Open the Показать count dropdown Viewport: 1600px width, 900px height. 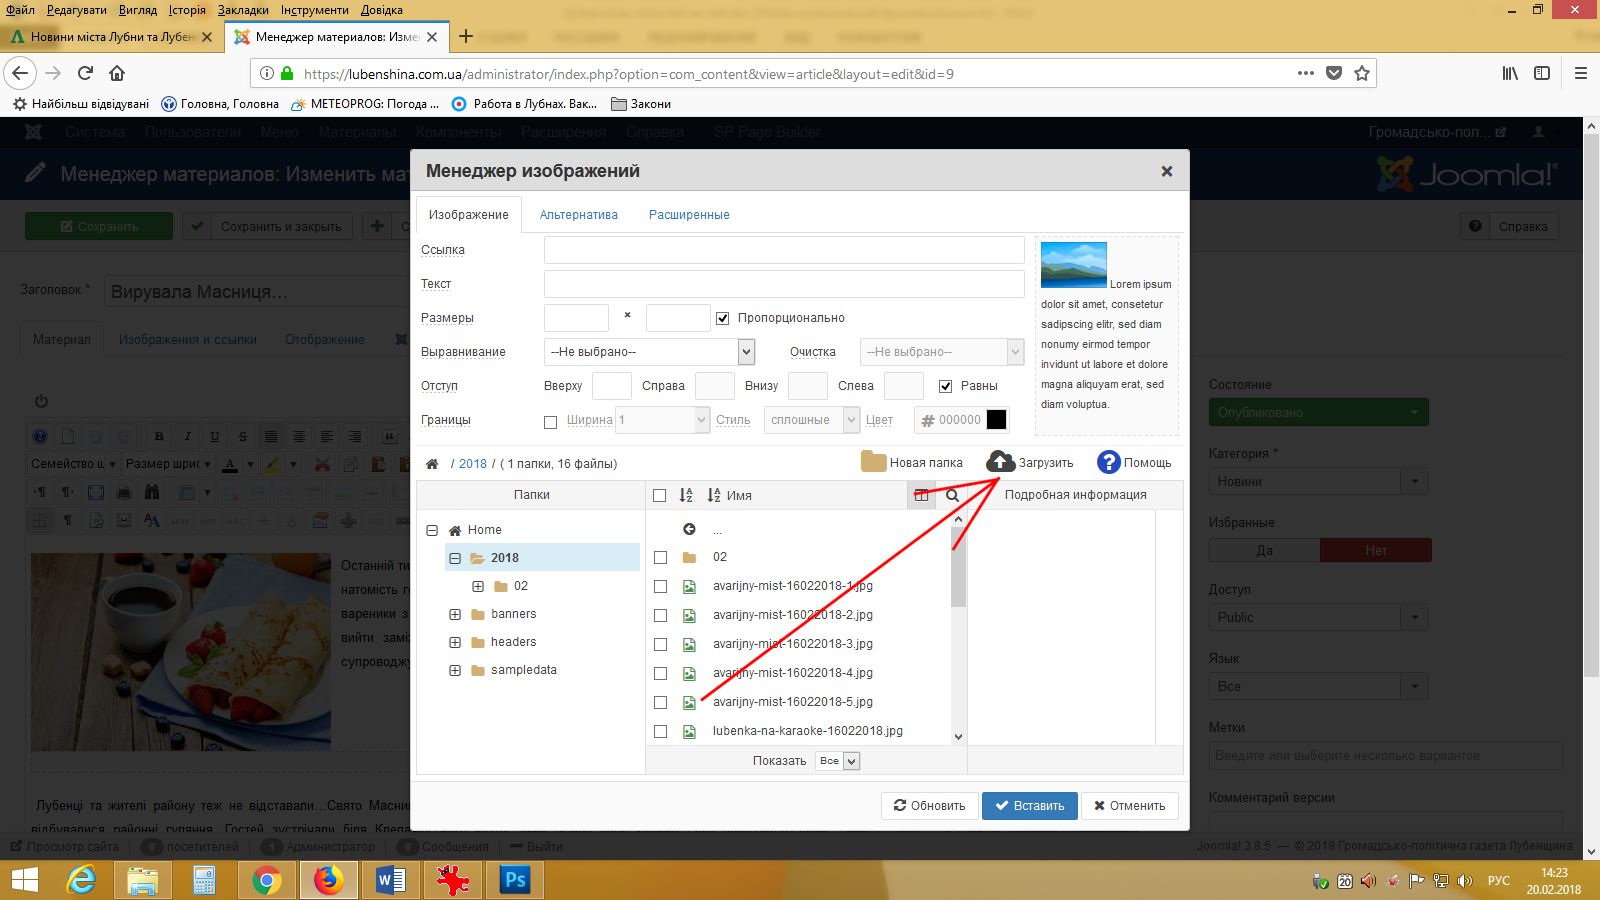pos(837,761)
